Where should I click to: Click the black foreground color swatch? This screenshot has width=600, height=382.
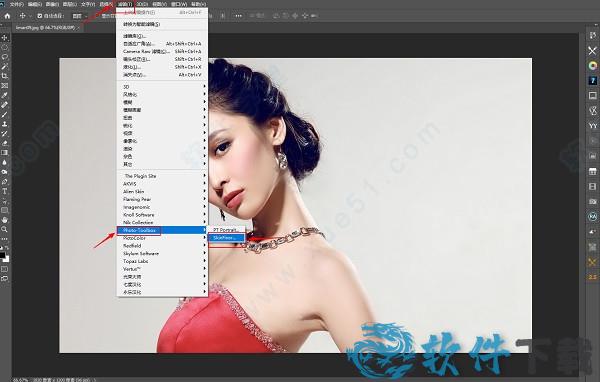click(x=3, y=255)
